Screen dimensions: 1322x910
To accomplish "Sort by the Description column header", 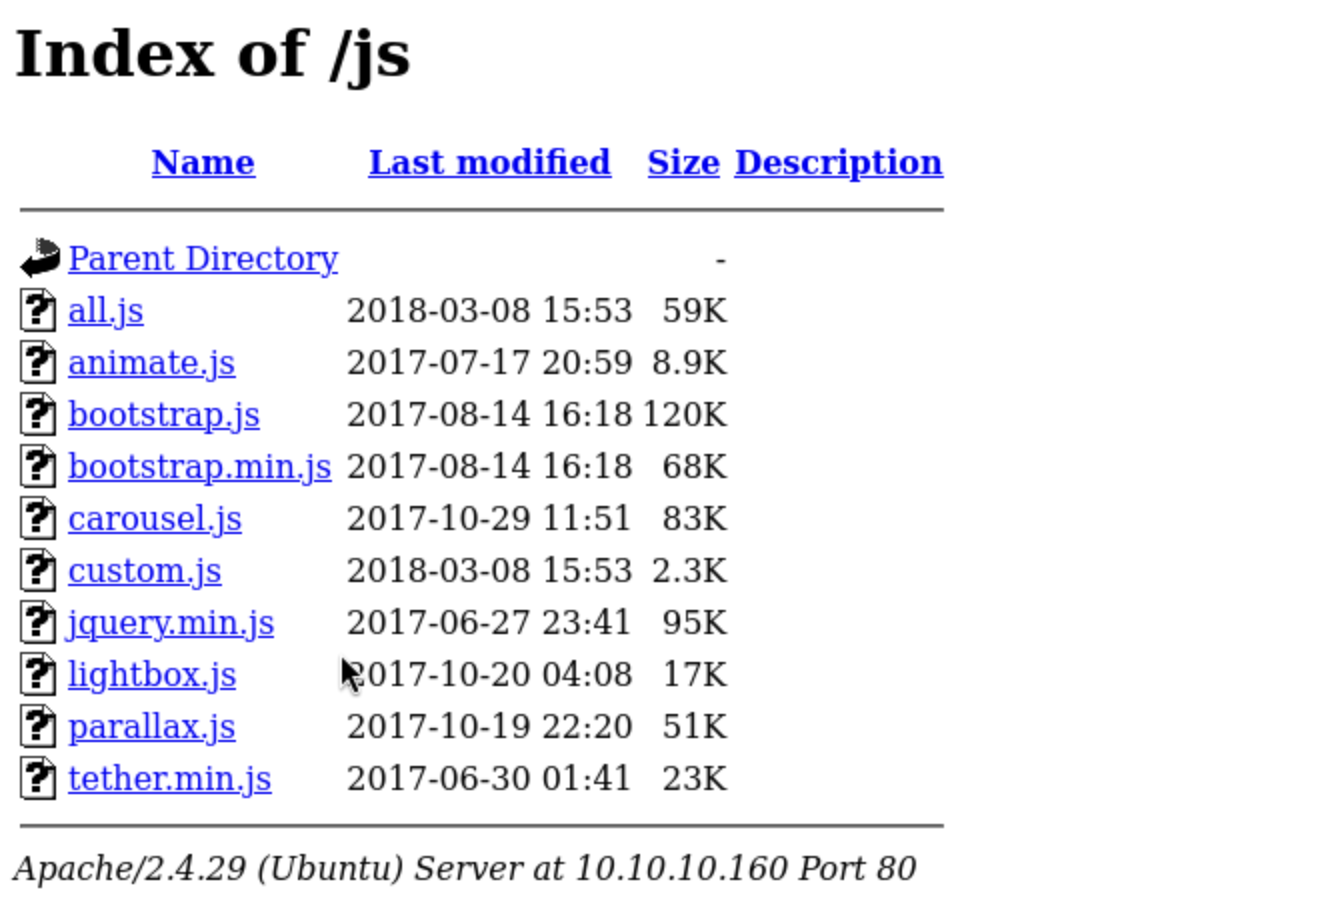I will pos(838,162).
